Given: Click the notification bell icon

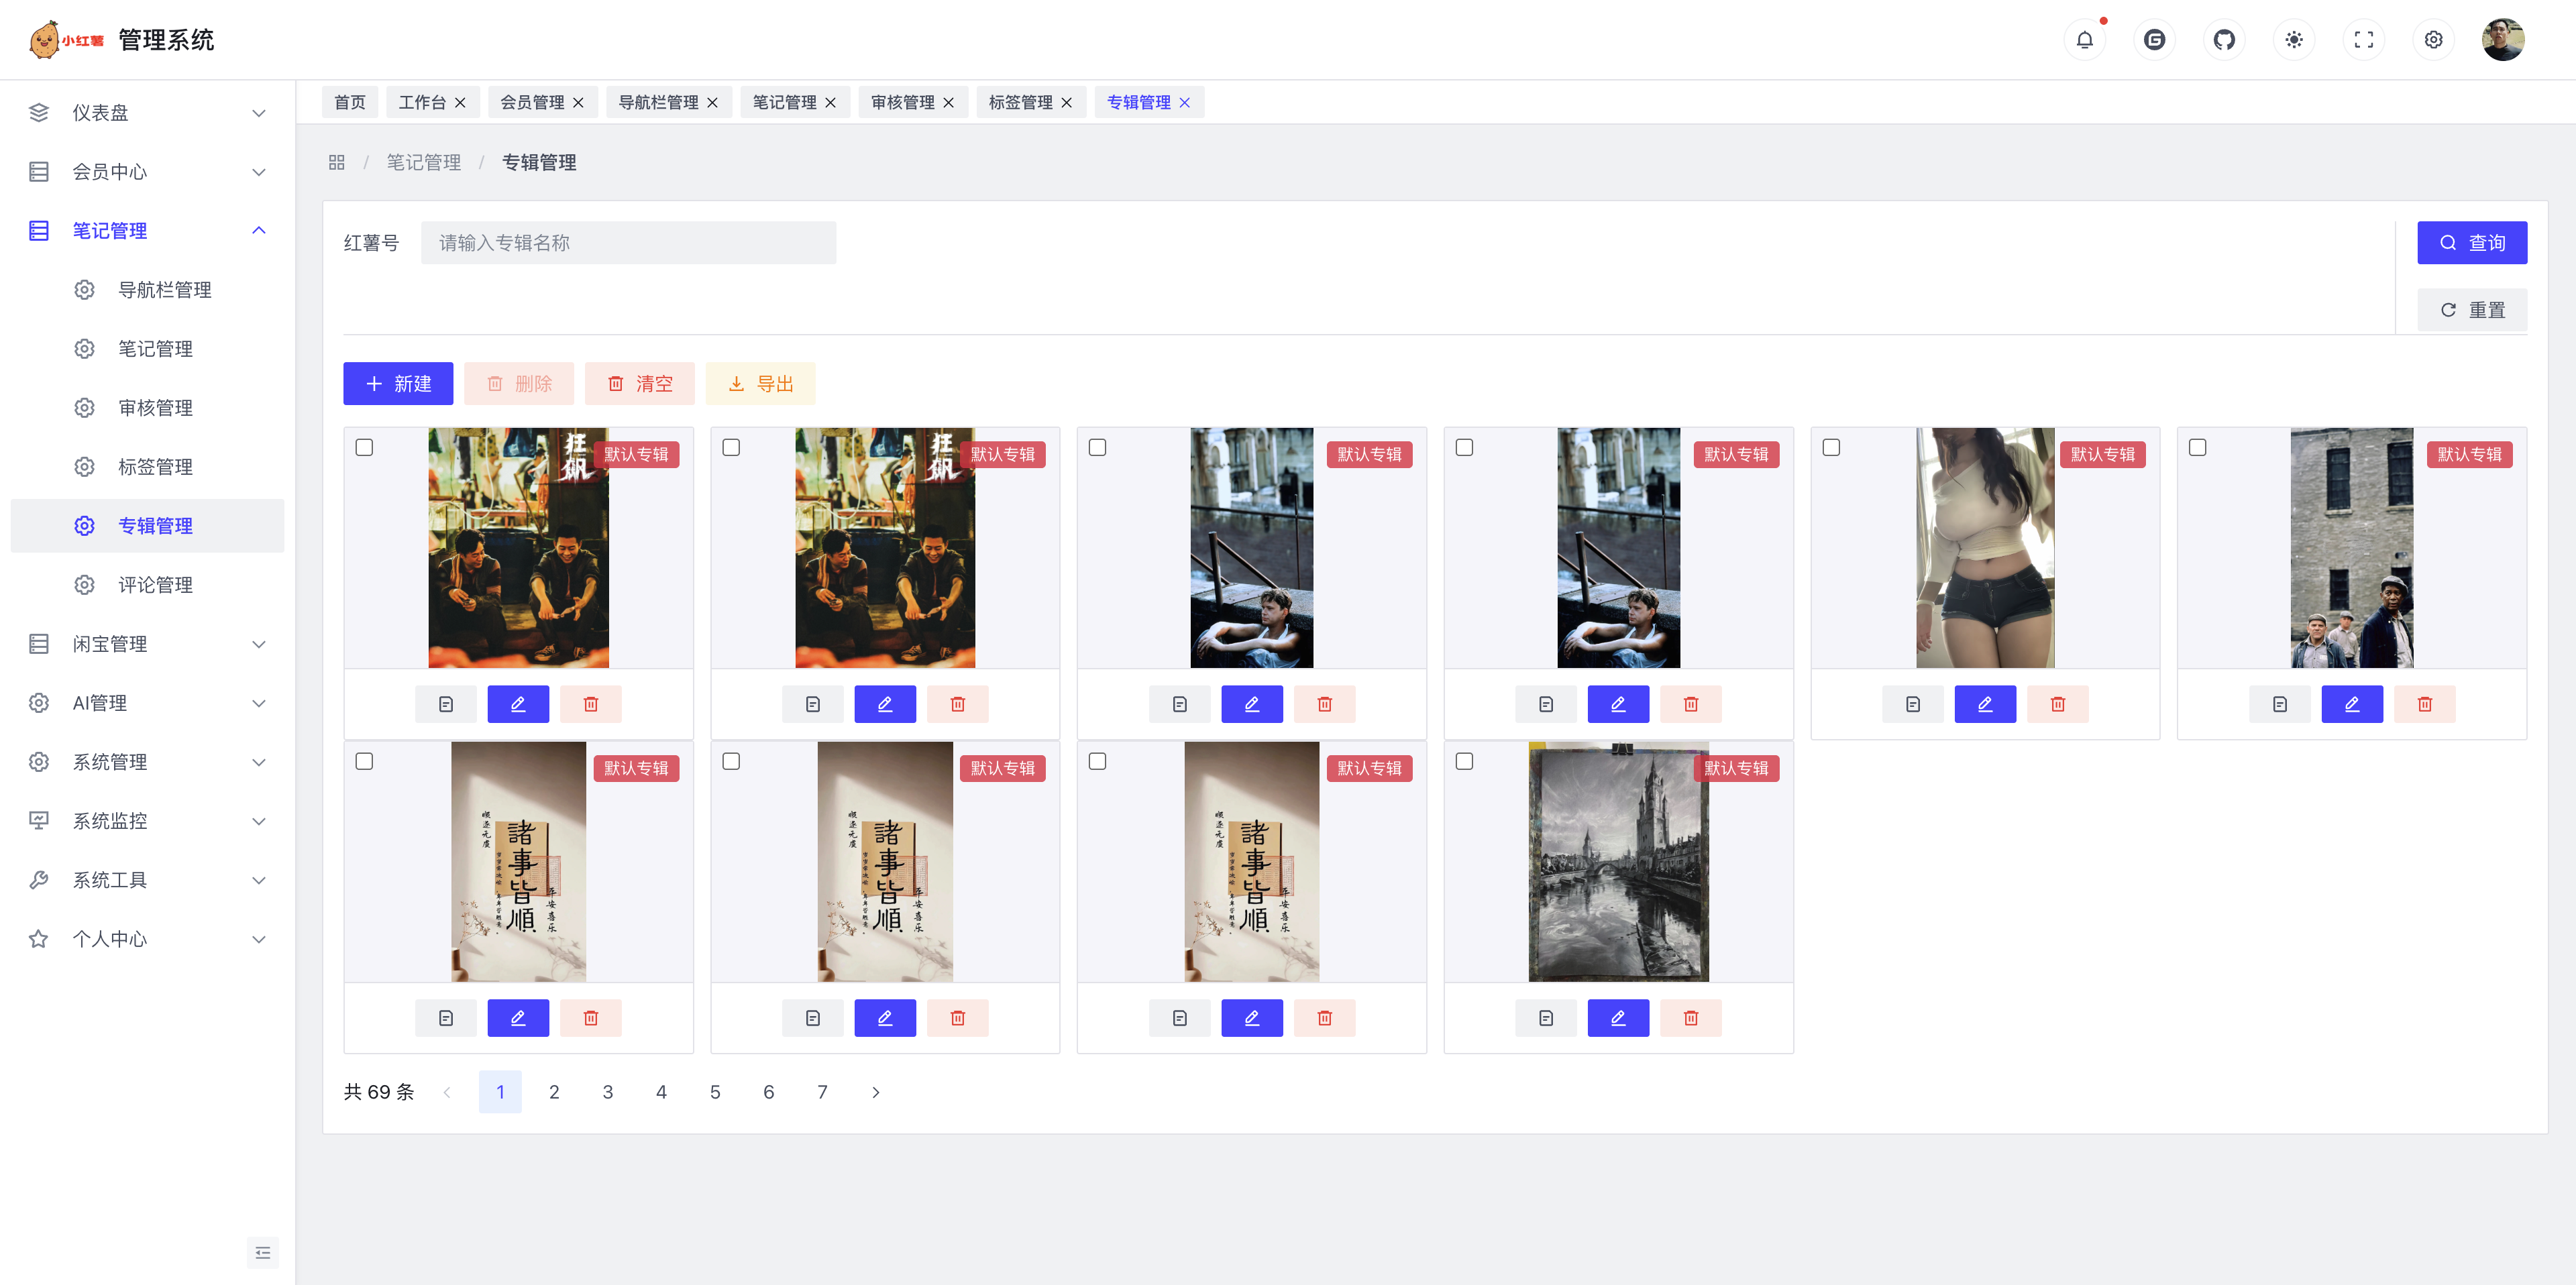Looking at the screenshot, I should 2084,40.
